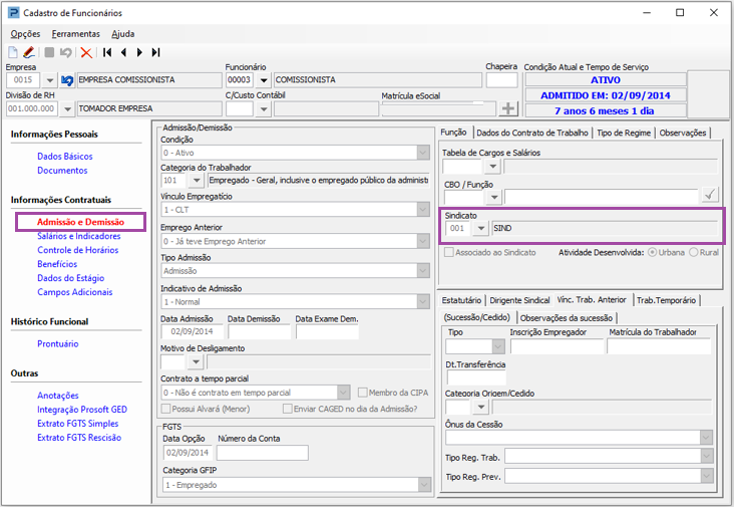Click the Número da Conta field
Viewport: 734px width, 507px height.
pyautogui.click(x=263, y=453)
